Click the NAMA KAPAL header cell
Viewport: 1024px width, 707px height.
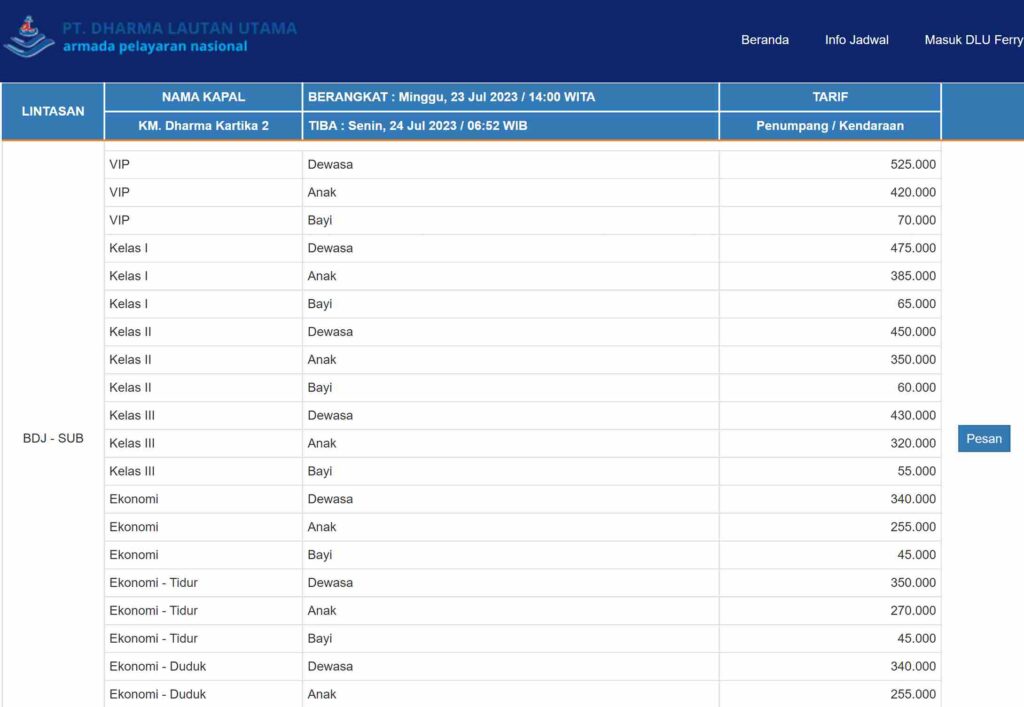203,97
